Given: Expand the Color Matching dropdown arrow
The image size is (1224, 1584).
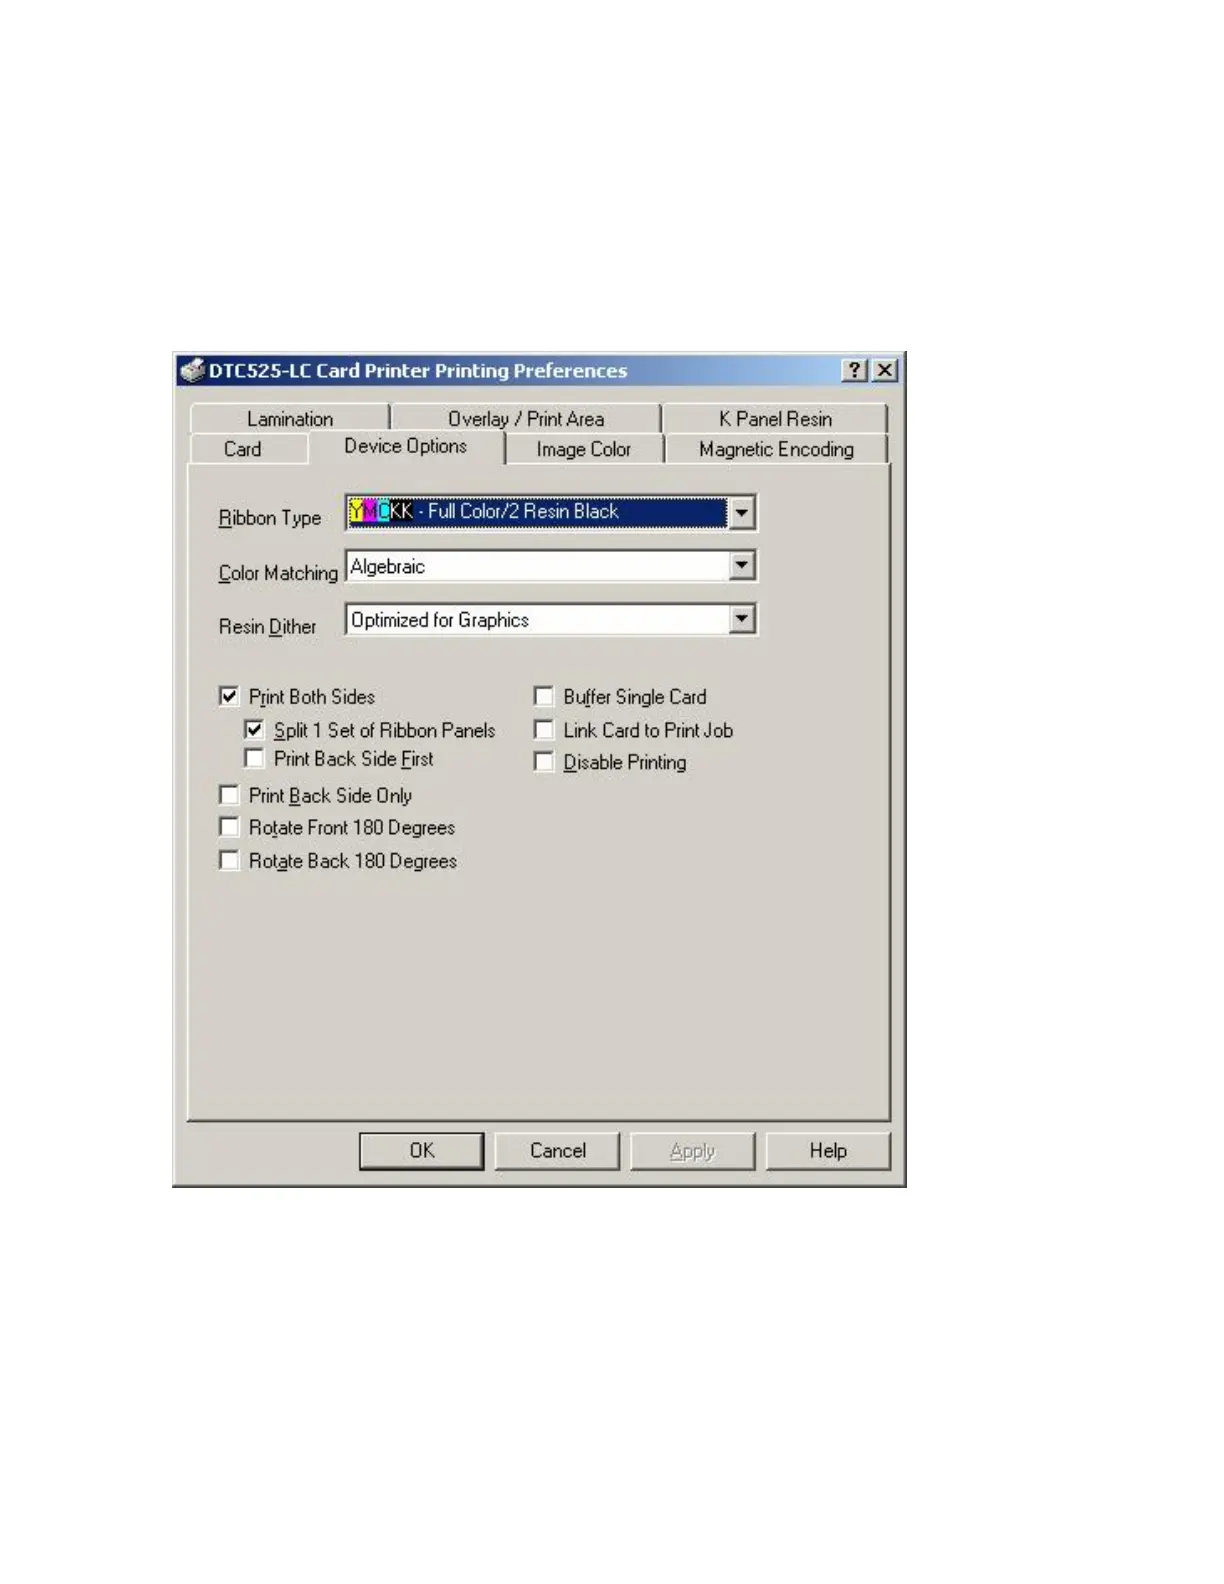Looking at the screenshot, I should (x=741, y=566).
